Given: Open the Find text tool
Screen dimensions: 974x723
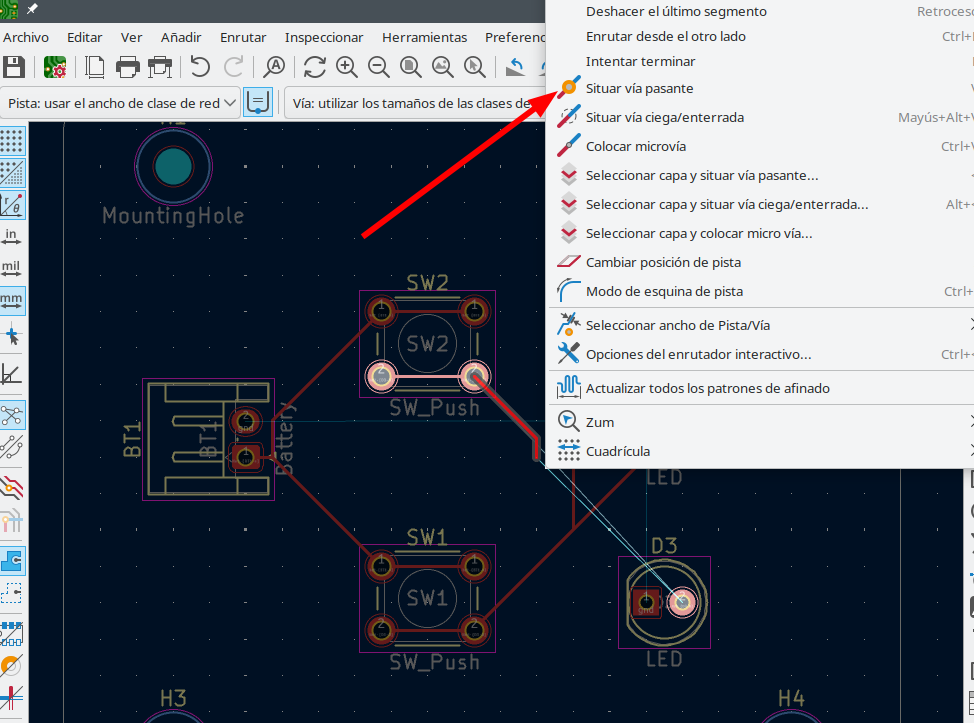Looking at the screenshot, I should (x=273, y=67).
